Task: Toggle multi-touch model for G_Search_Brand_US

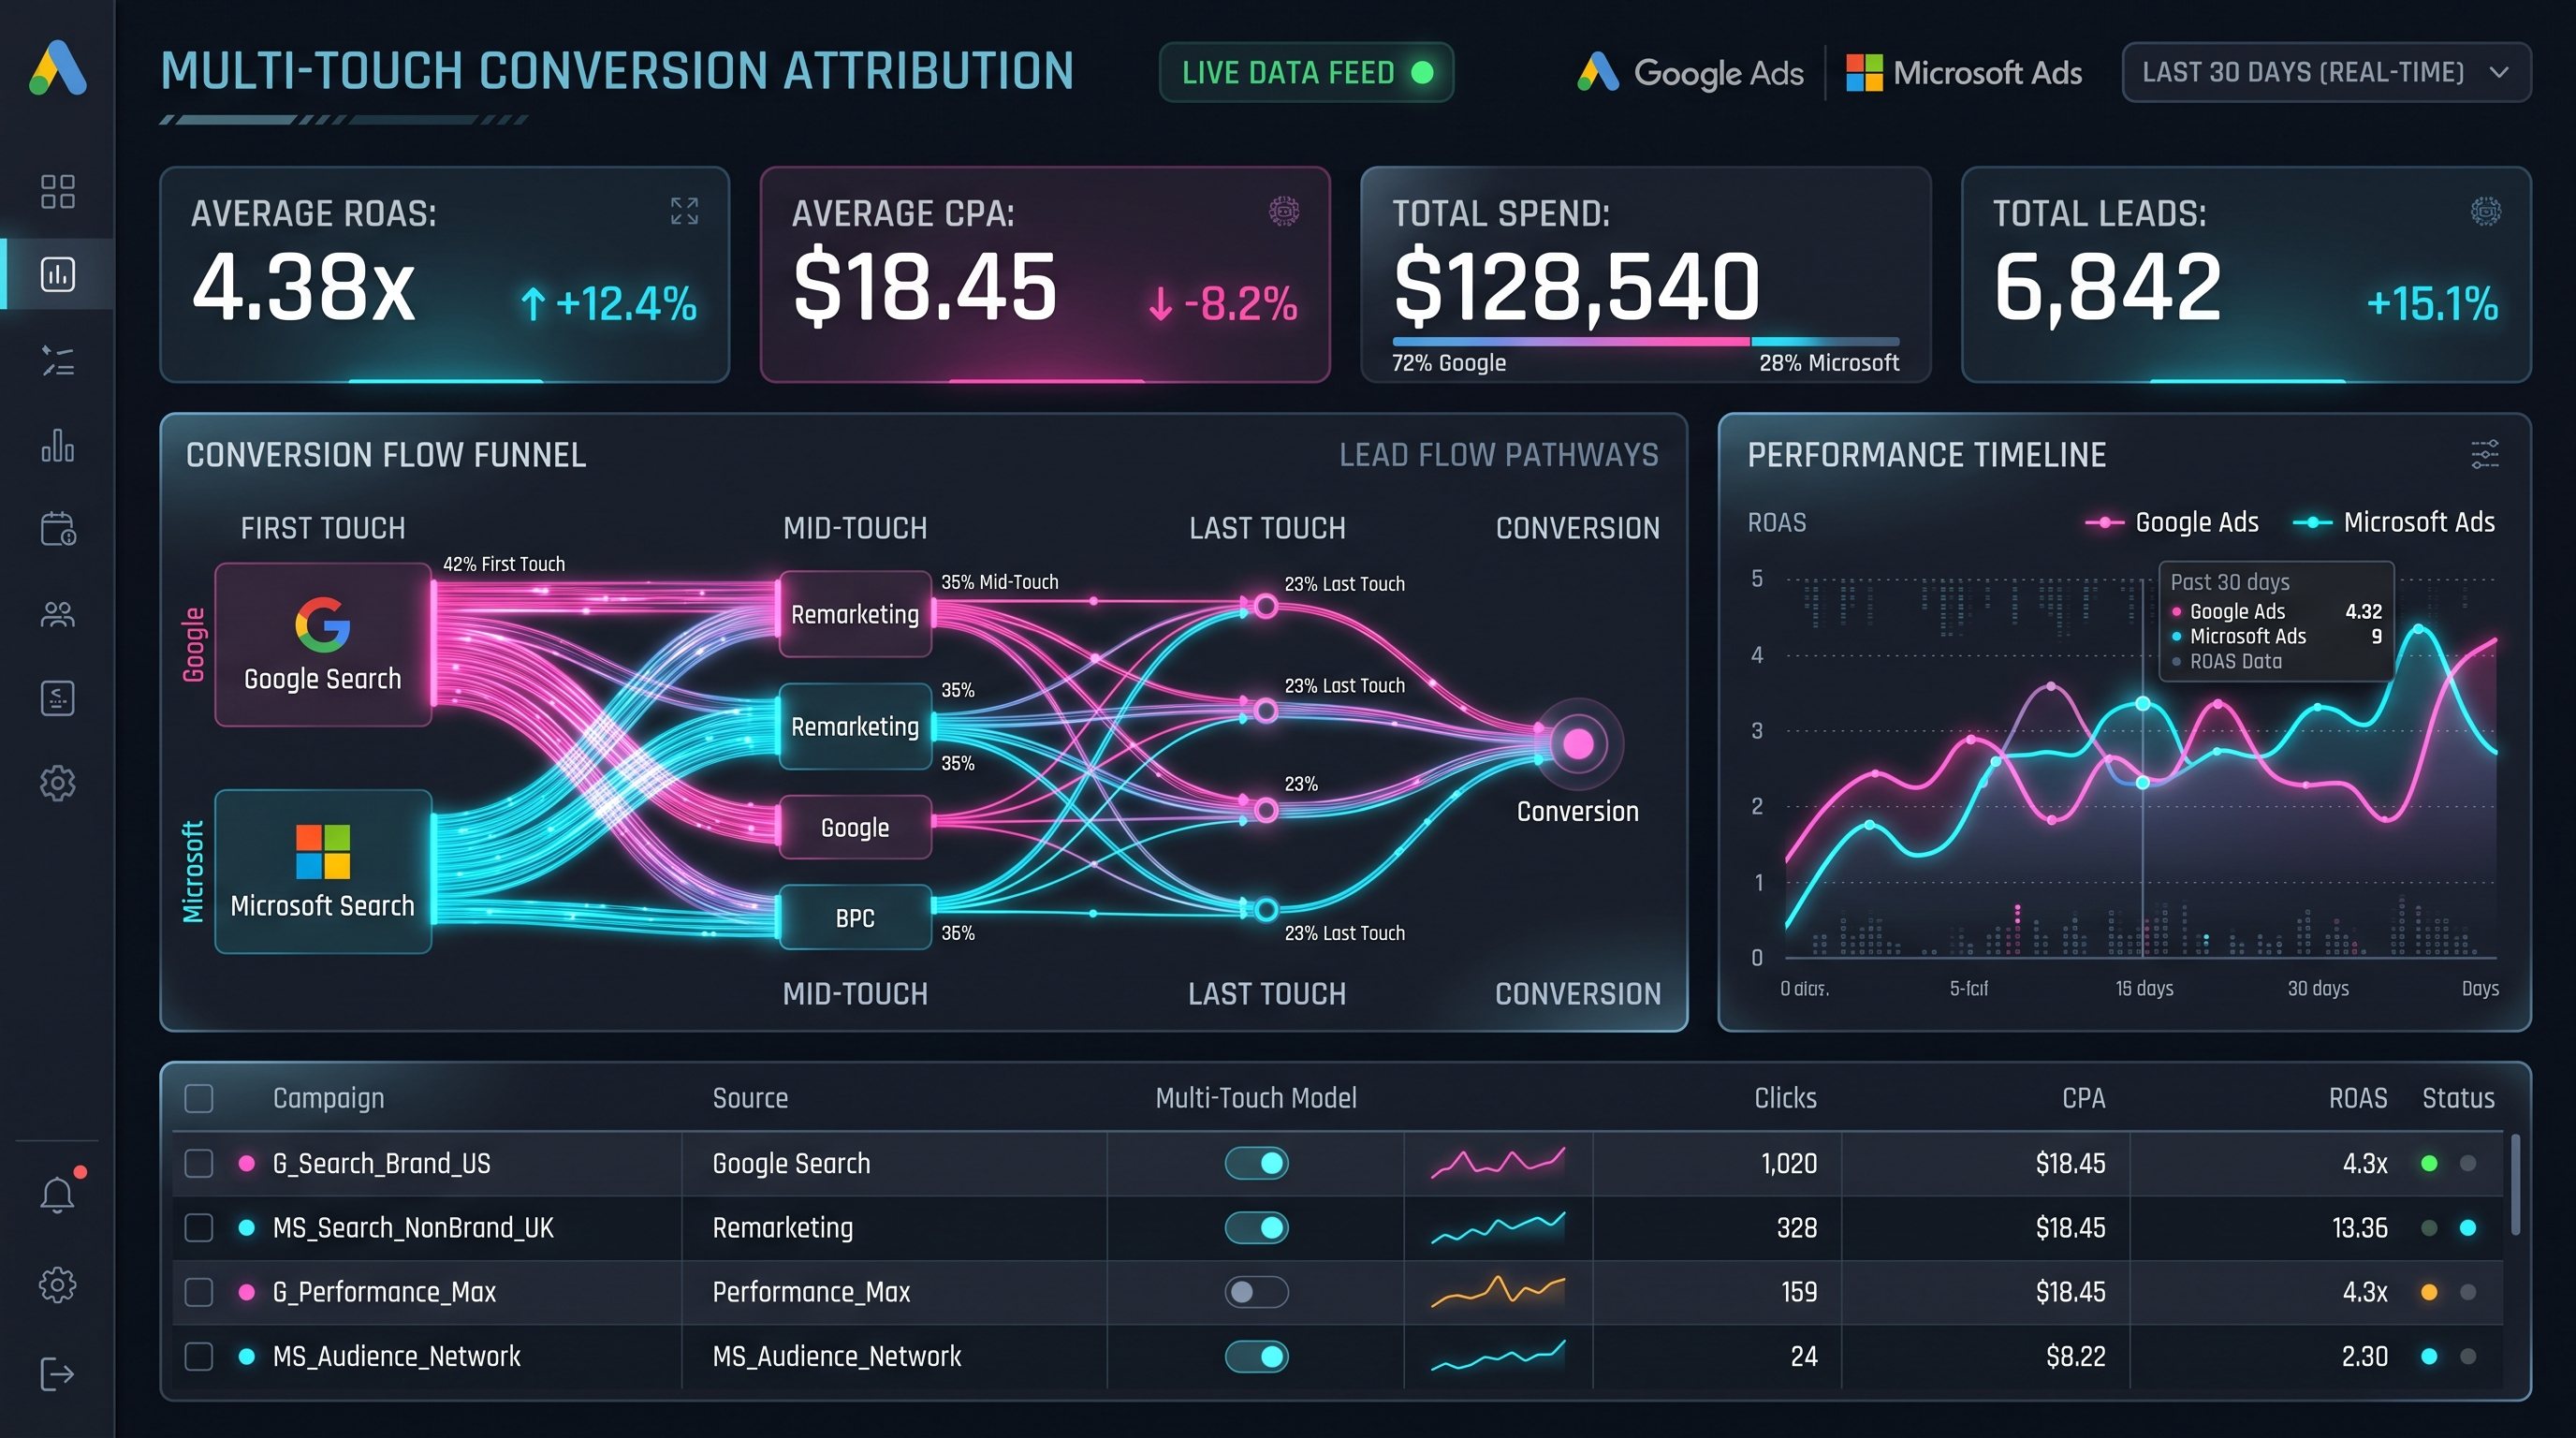Action: (x=1256, y=1163)
